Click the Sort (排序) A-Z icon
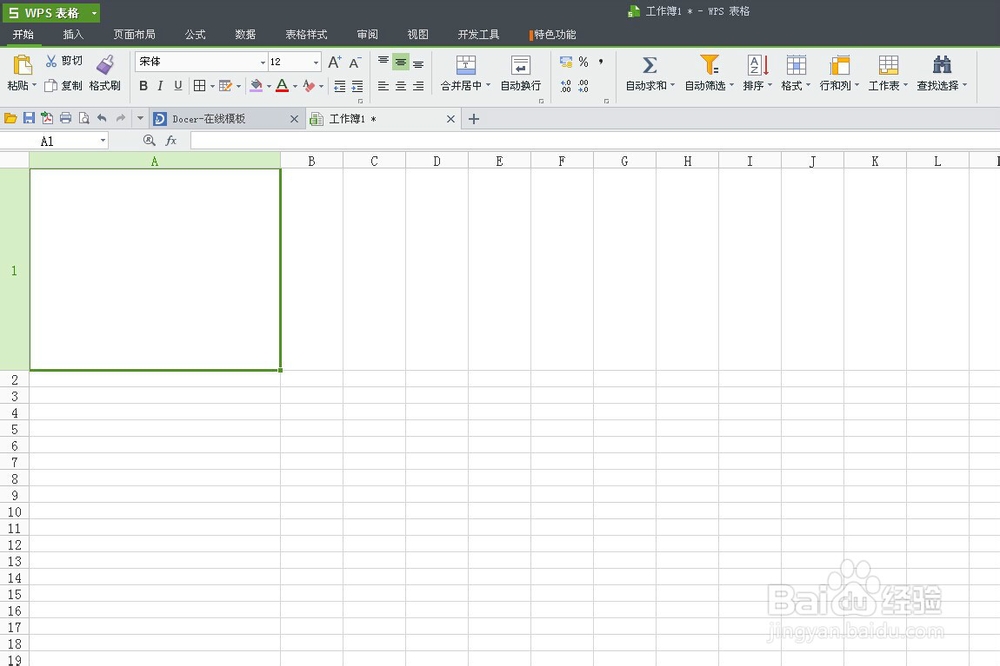This screenshot has width=1000, height=666. point(758,64)
